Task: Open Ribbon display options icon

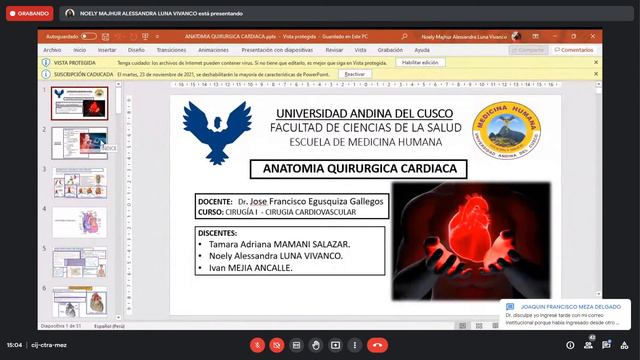Action: [535, 36]
